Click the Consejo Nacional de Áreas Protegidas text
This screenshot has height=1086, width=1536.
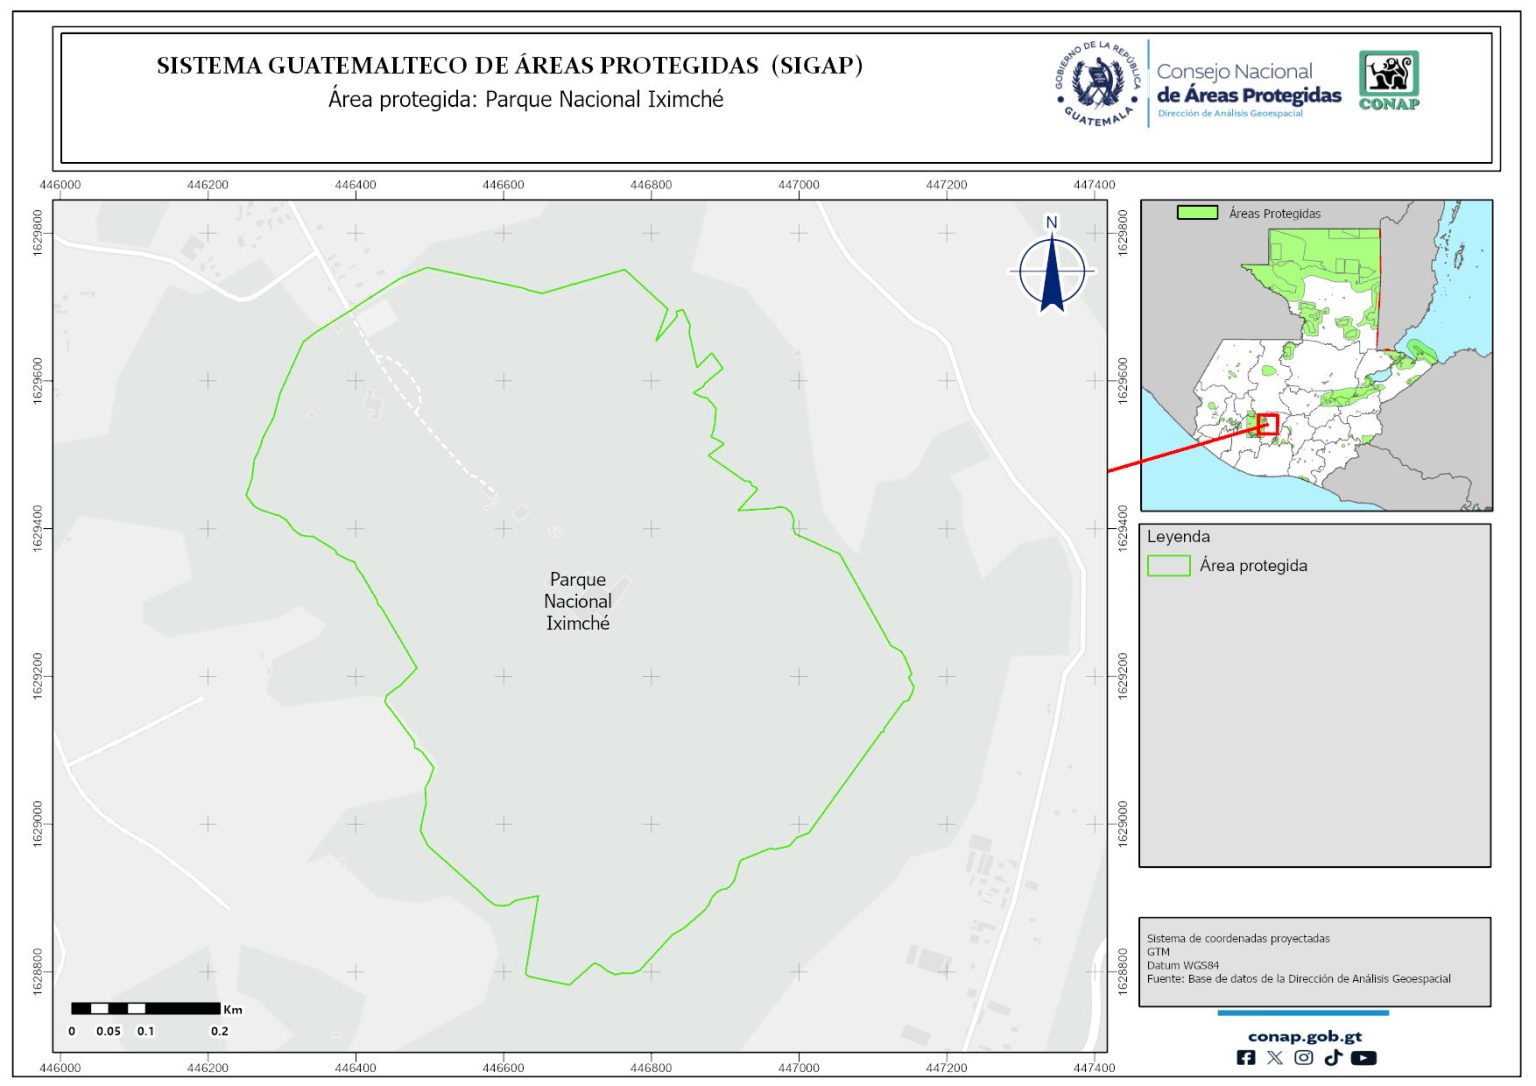[x=1248, y=84]
